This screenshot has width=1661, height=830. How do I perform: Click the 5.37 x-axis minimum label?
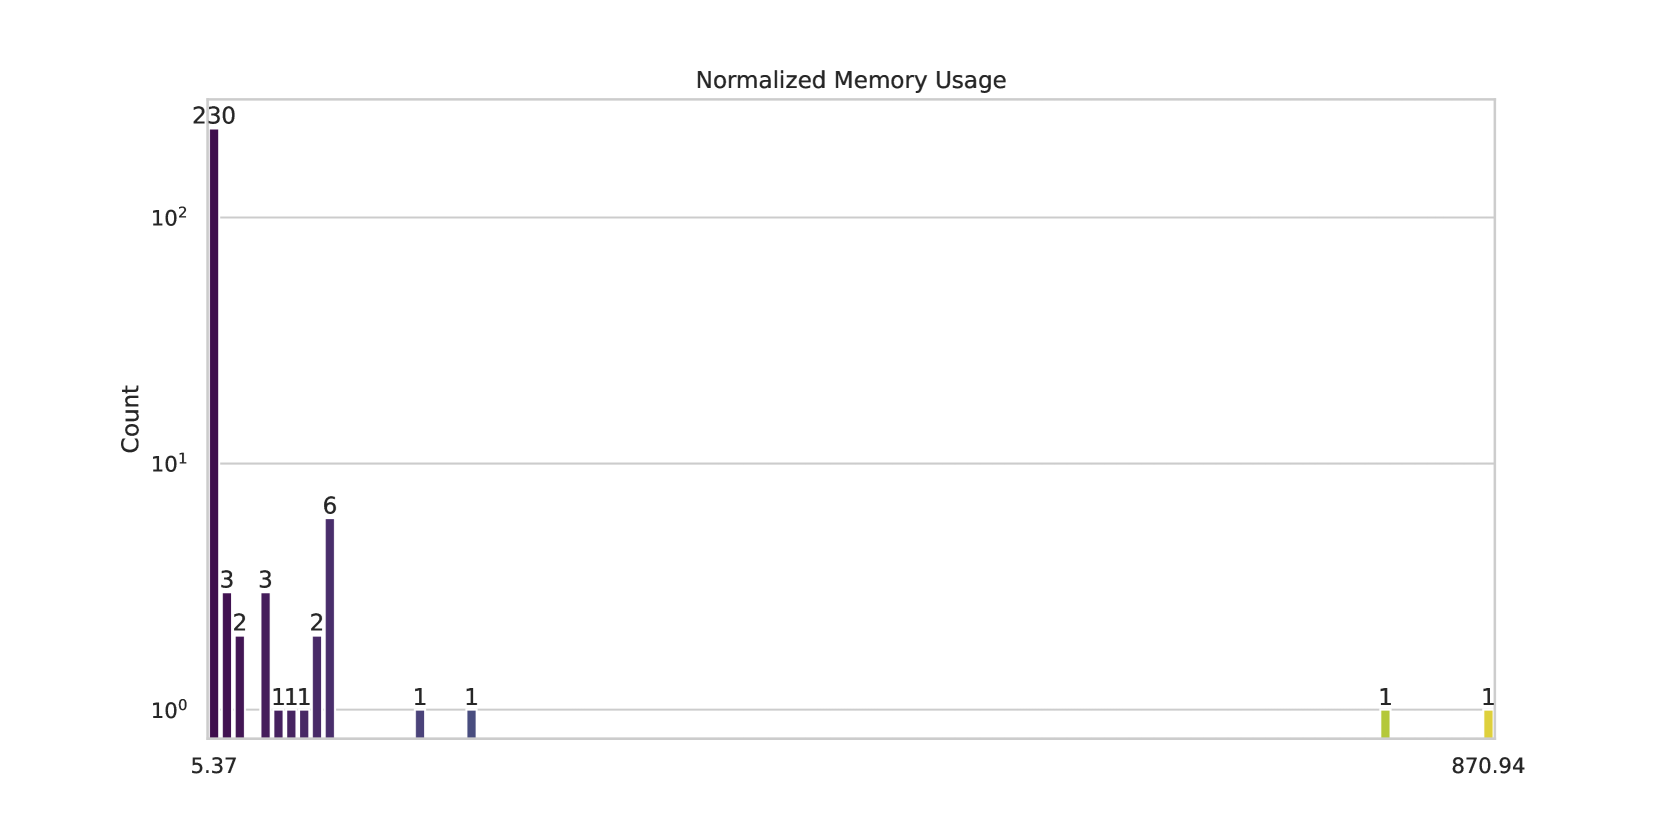pos(214,766)
